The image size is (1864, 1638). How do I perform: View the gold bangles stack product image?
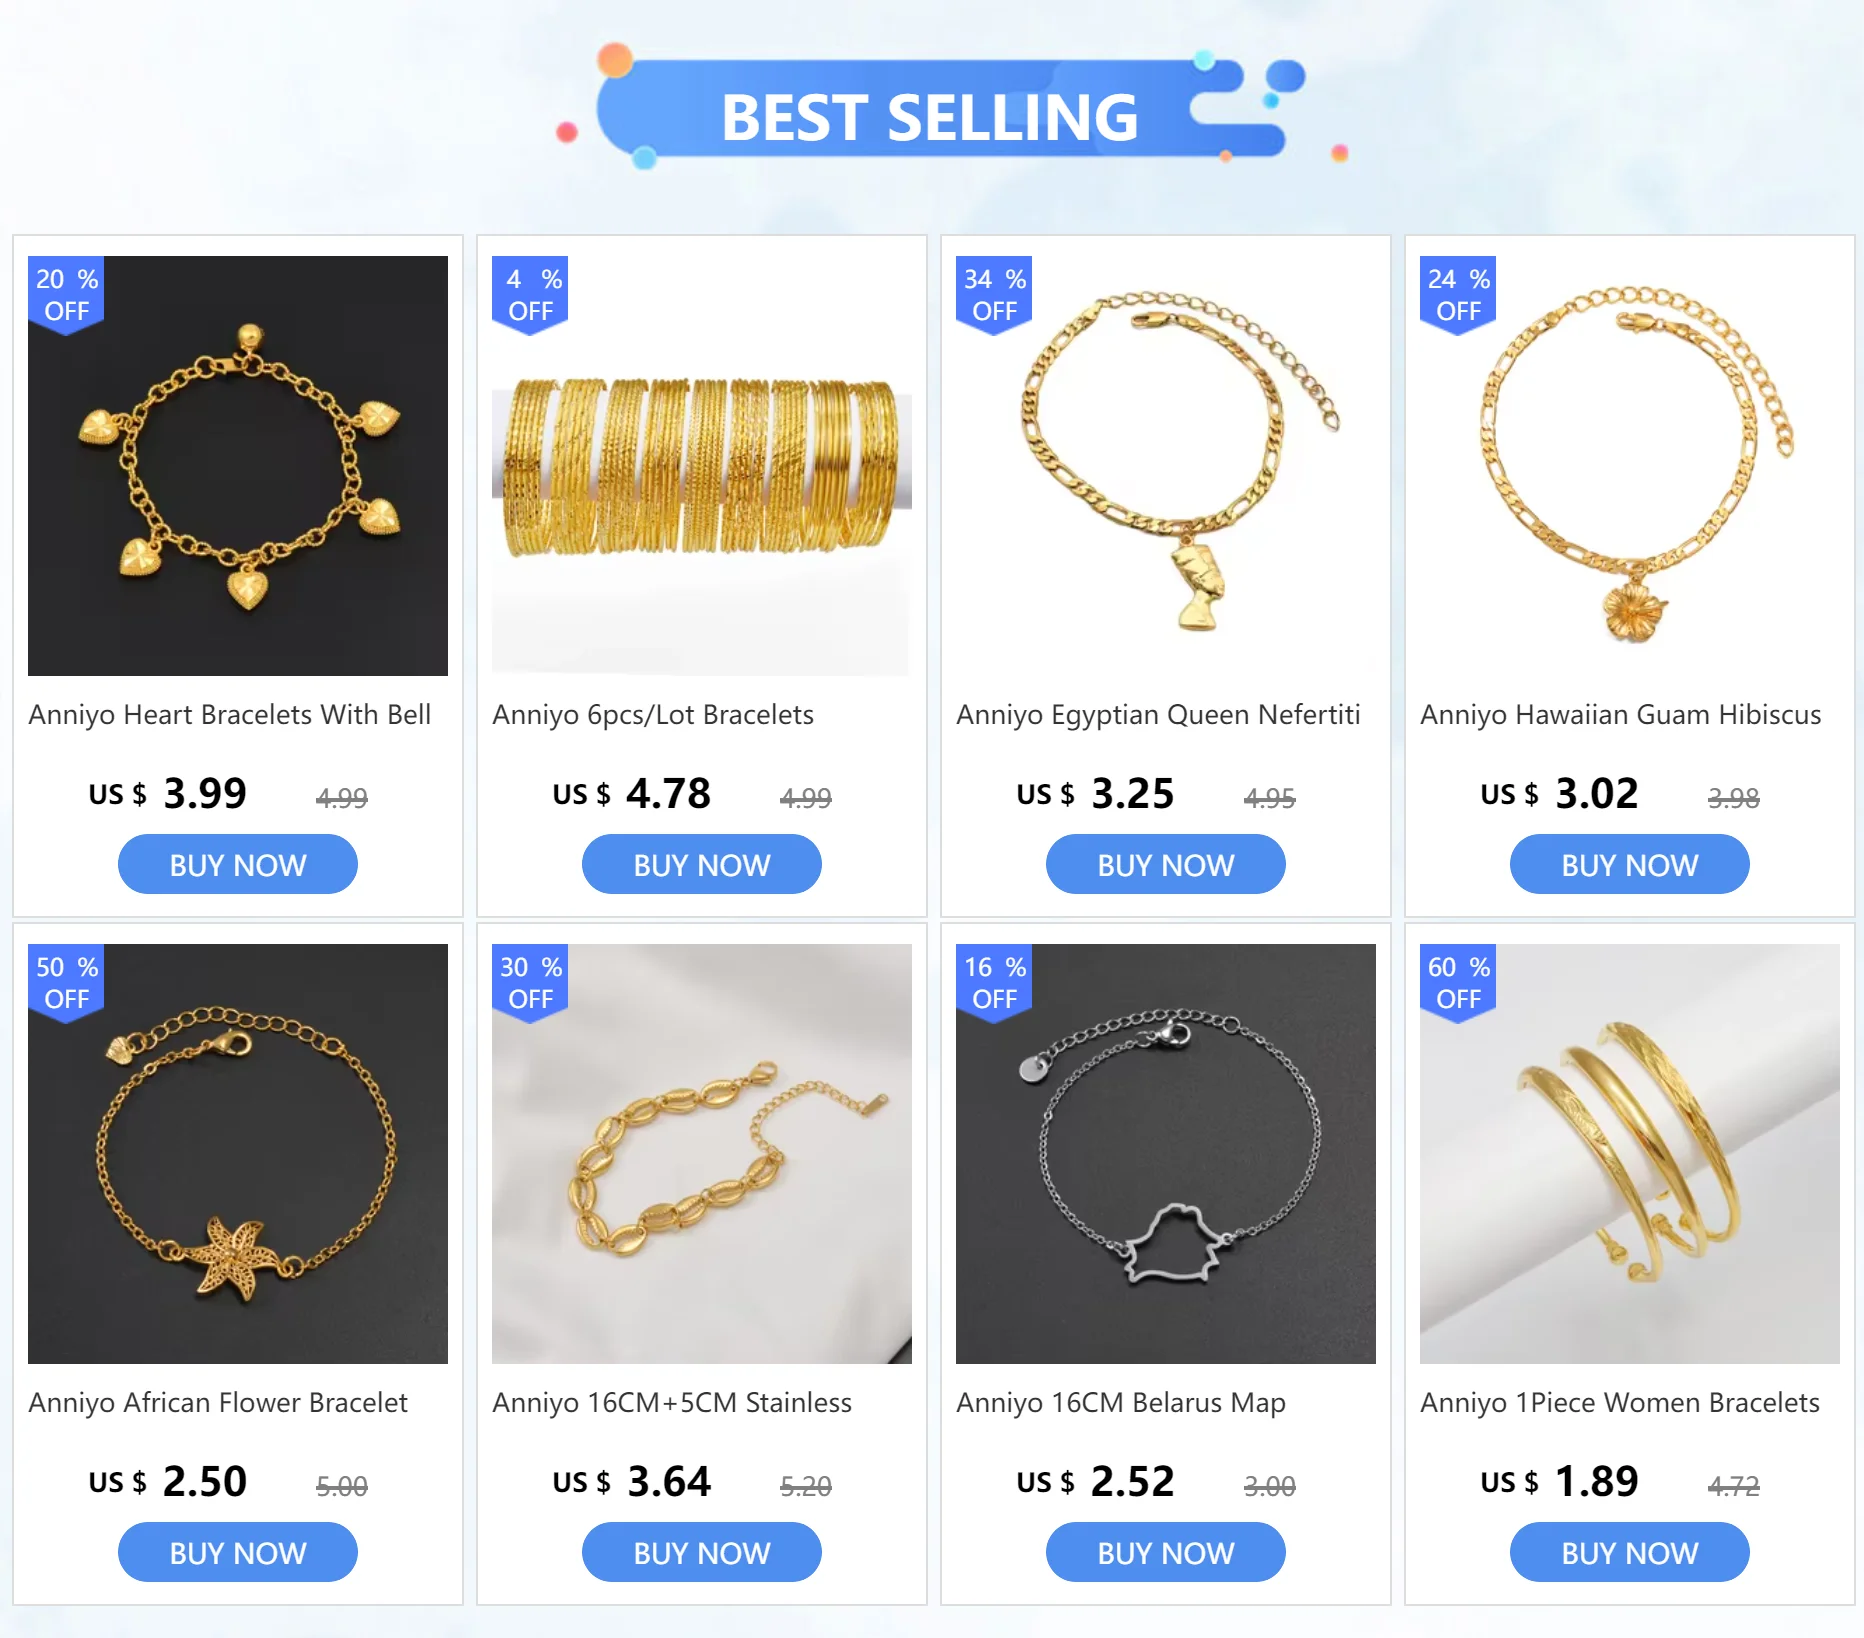[702, 466]
